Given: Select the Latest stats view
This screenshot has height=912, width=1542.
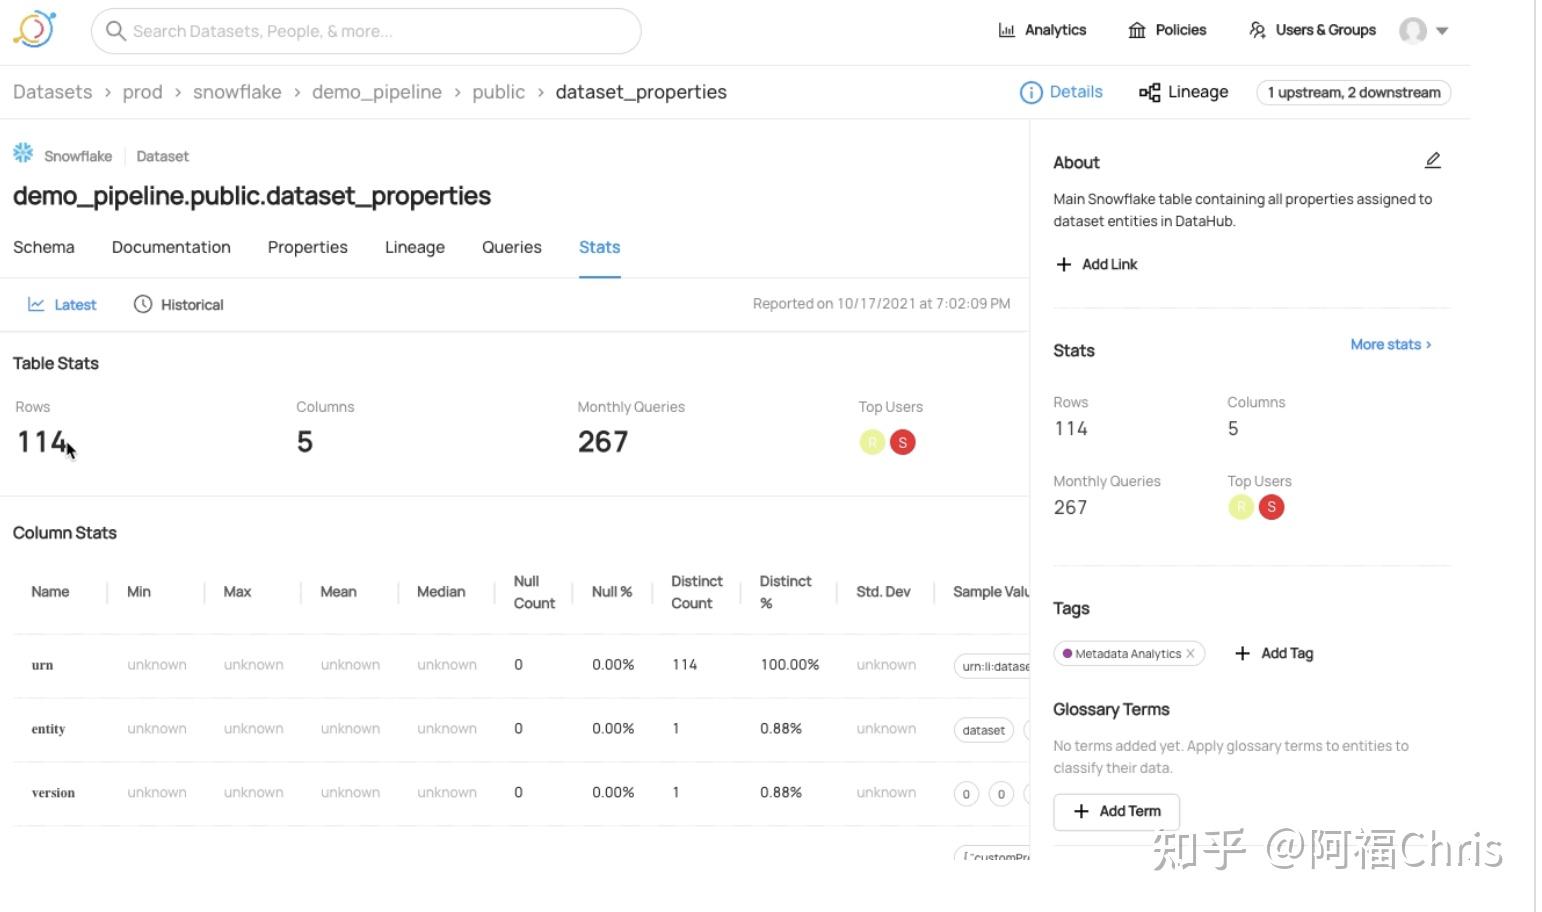Looking at the screenshot, I should point(61,304).
